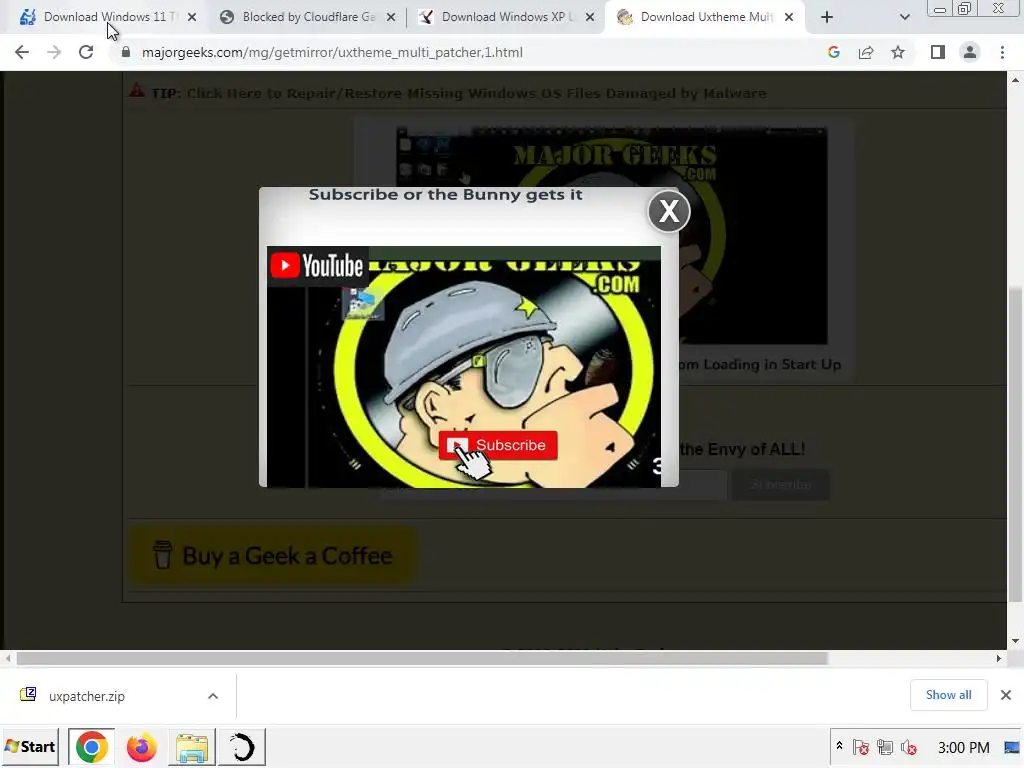Open the YouTube logo in the popup
The height and width of the screenshot is (768, 1024).
pyautogui.click(x=317, y=265)
